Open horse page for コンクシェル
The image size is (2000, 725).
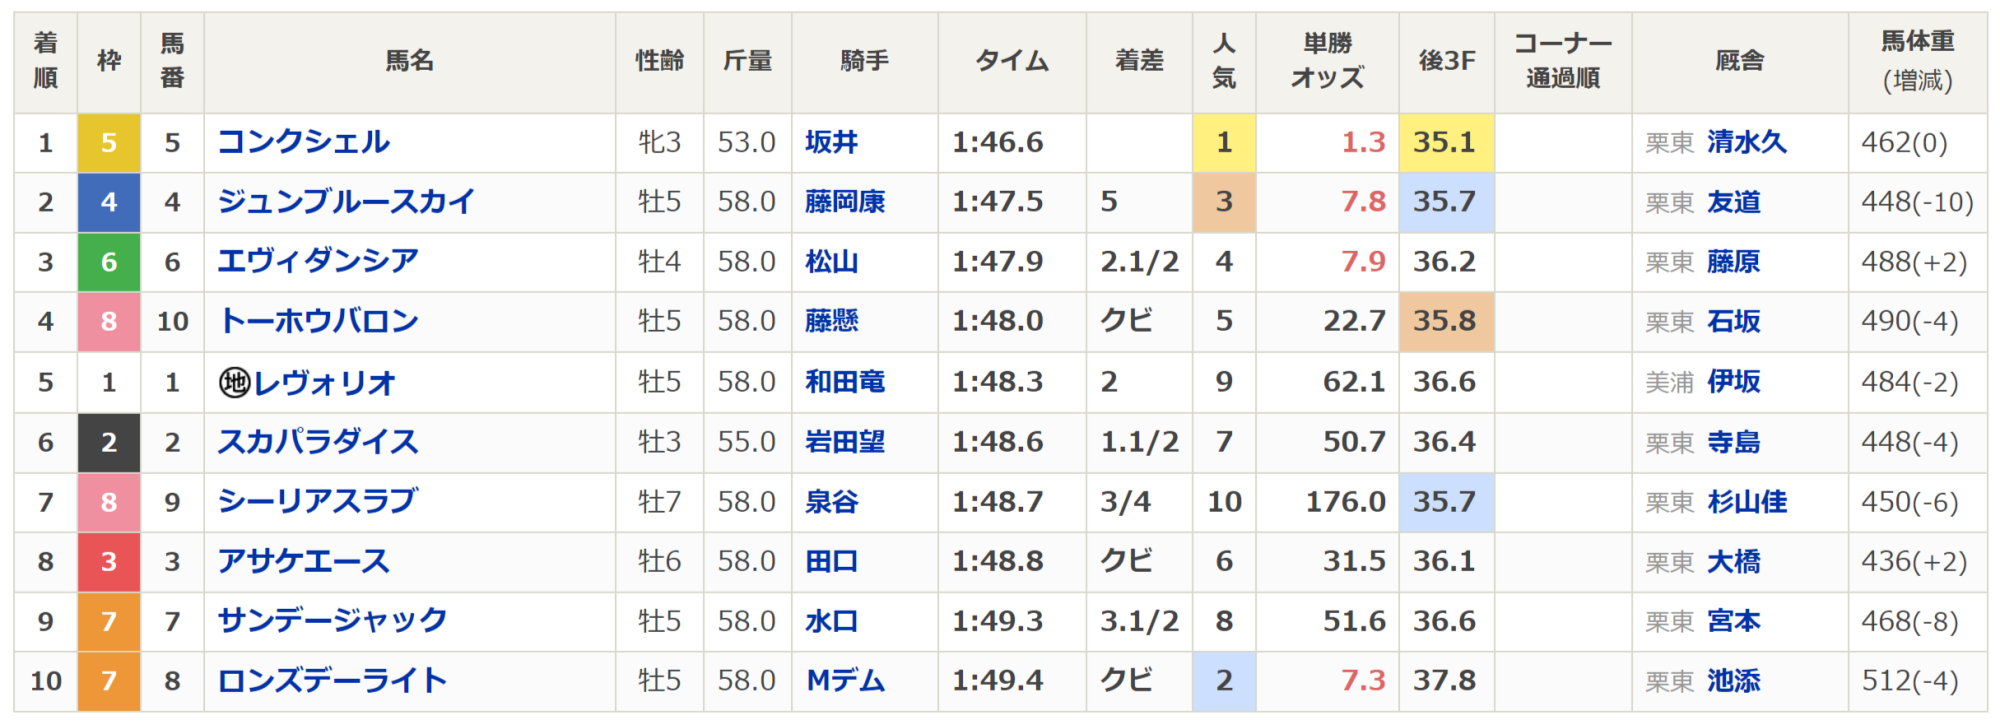303,142
